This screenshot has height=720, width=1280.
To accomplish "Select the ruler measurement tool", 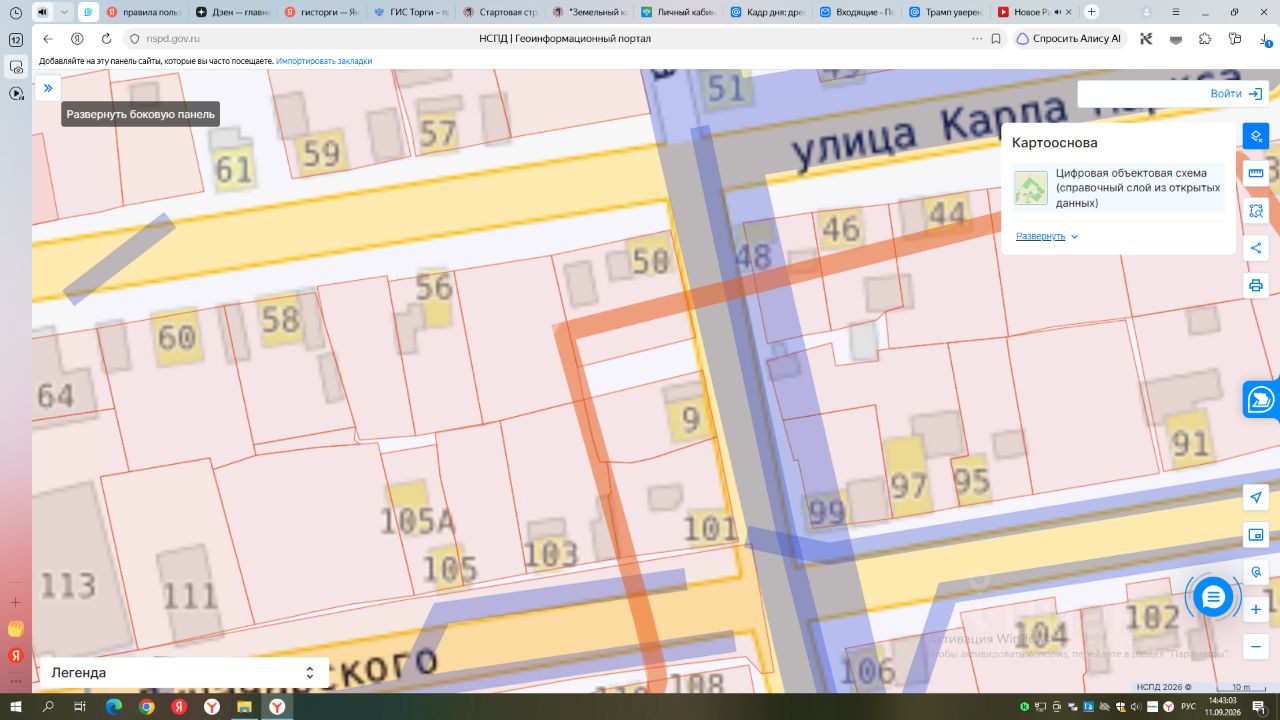I will 1256,173.
